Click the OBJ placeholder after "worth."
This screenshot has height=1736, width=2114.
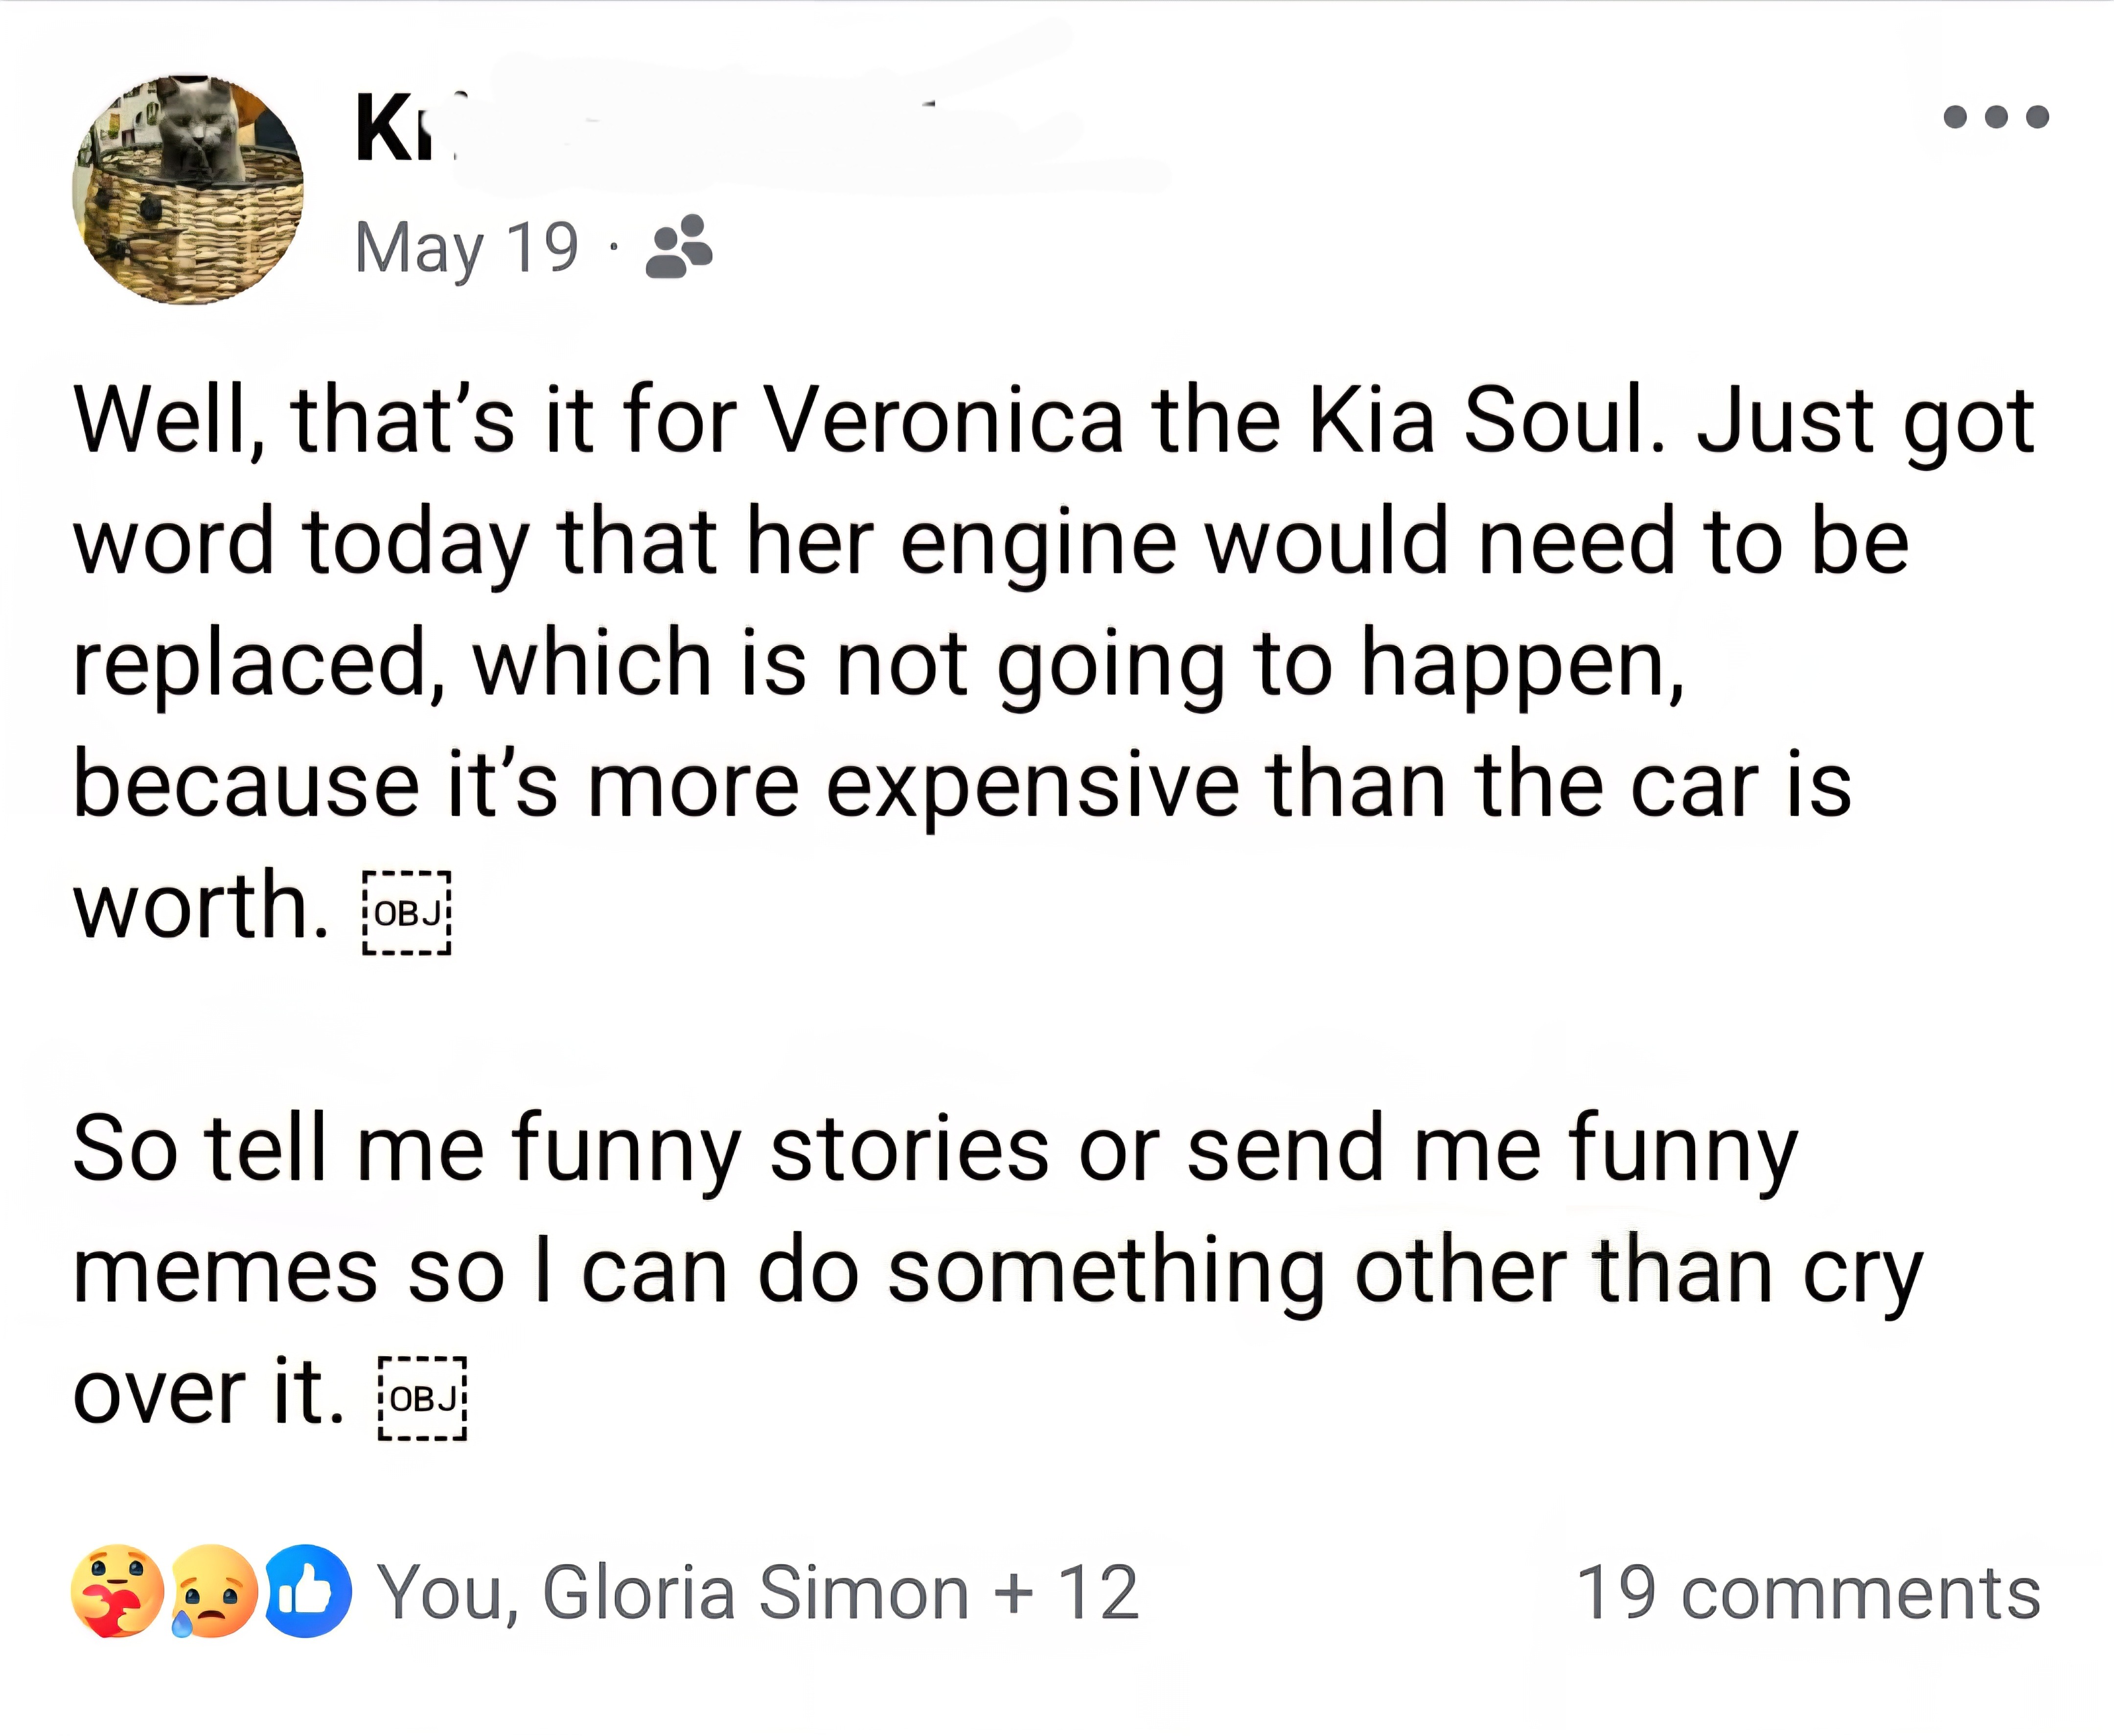(x=407, y=913)
